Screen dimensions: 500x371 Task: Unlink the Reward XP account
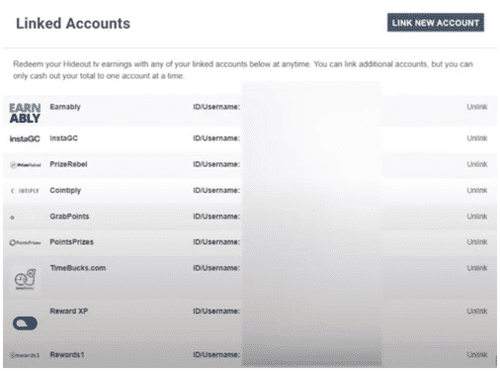(477, 311)
